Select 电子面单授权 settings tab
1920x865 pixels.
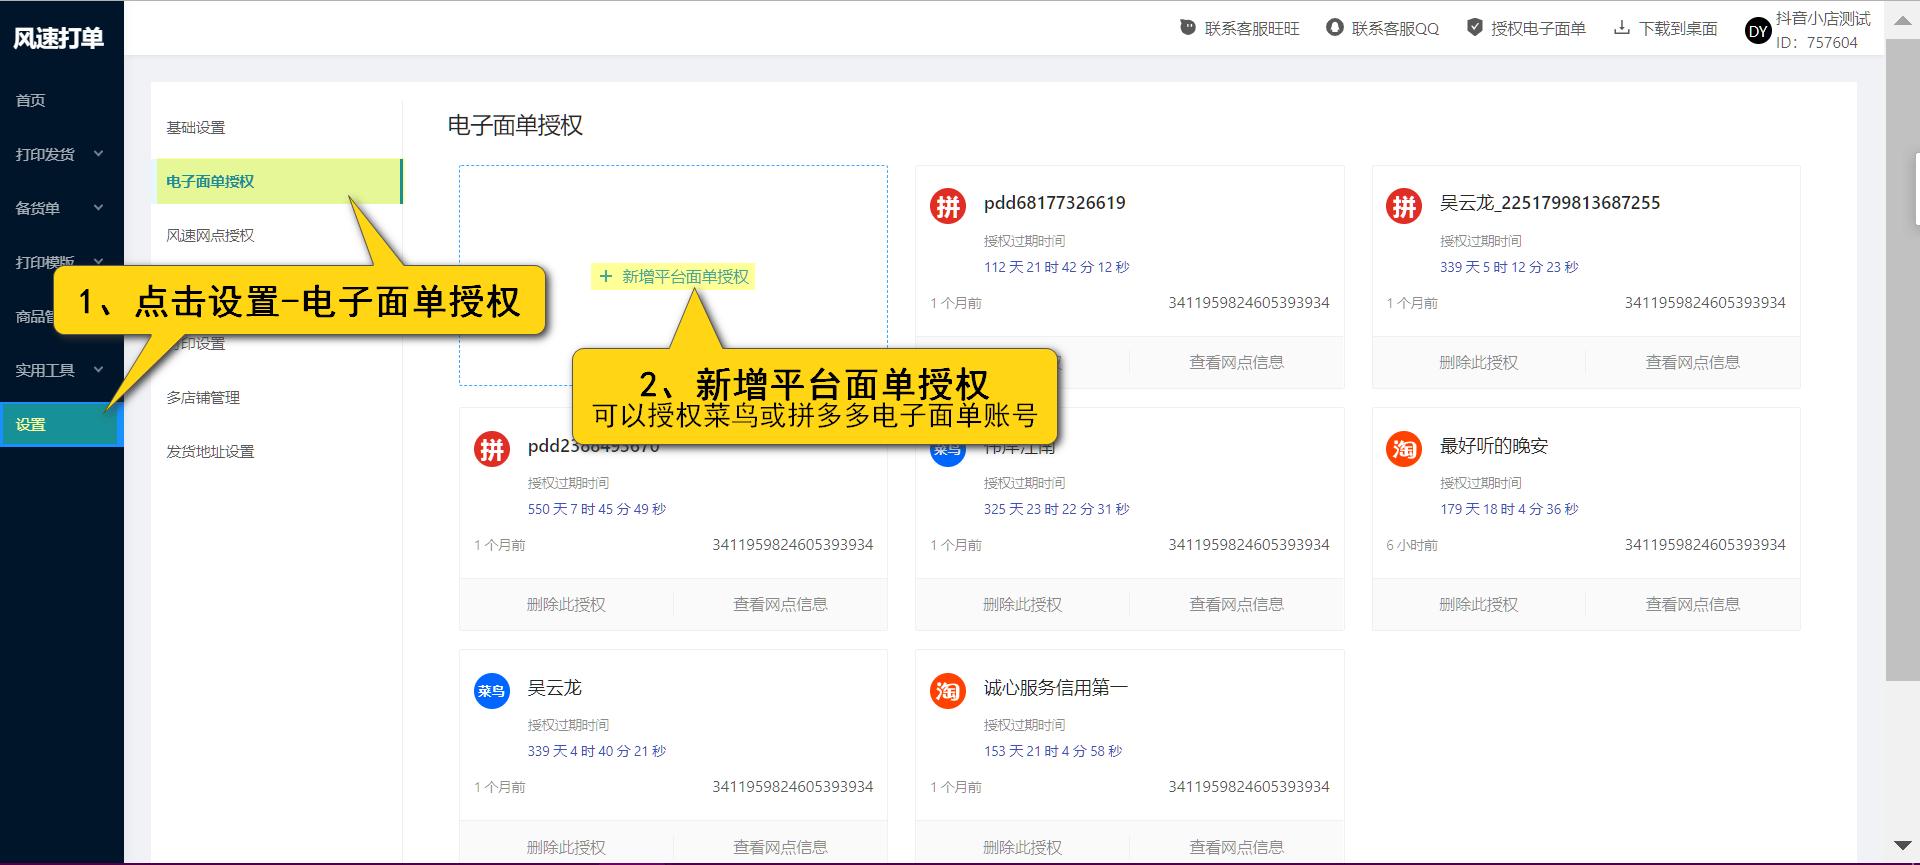tap(278, 181)
